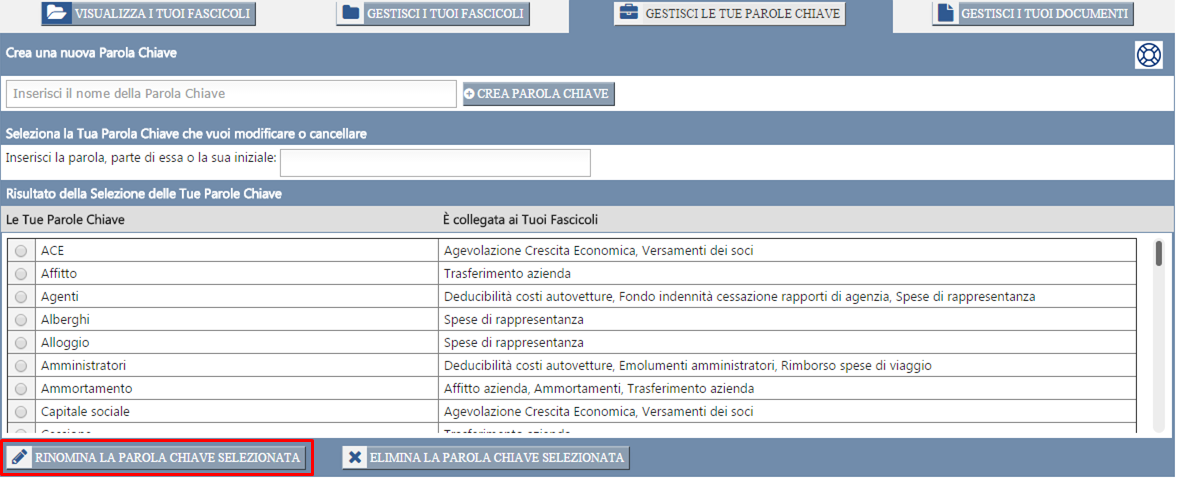Choose the Capitale sociale radio button
Image resolution: width=1178 pixels, height=478 pixels.
coord(21,412)
